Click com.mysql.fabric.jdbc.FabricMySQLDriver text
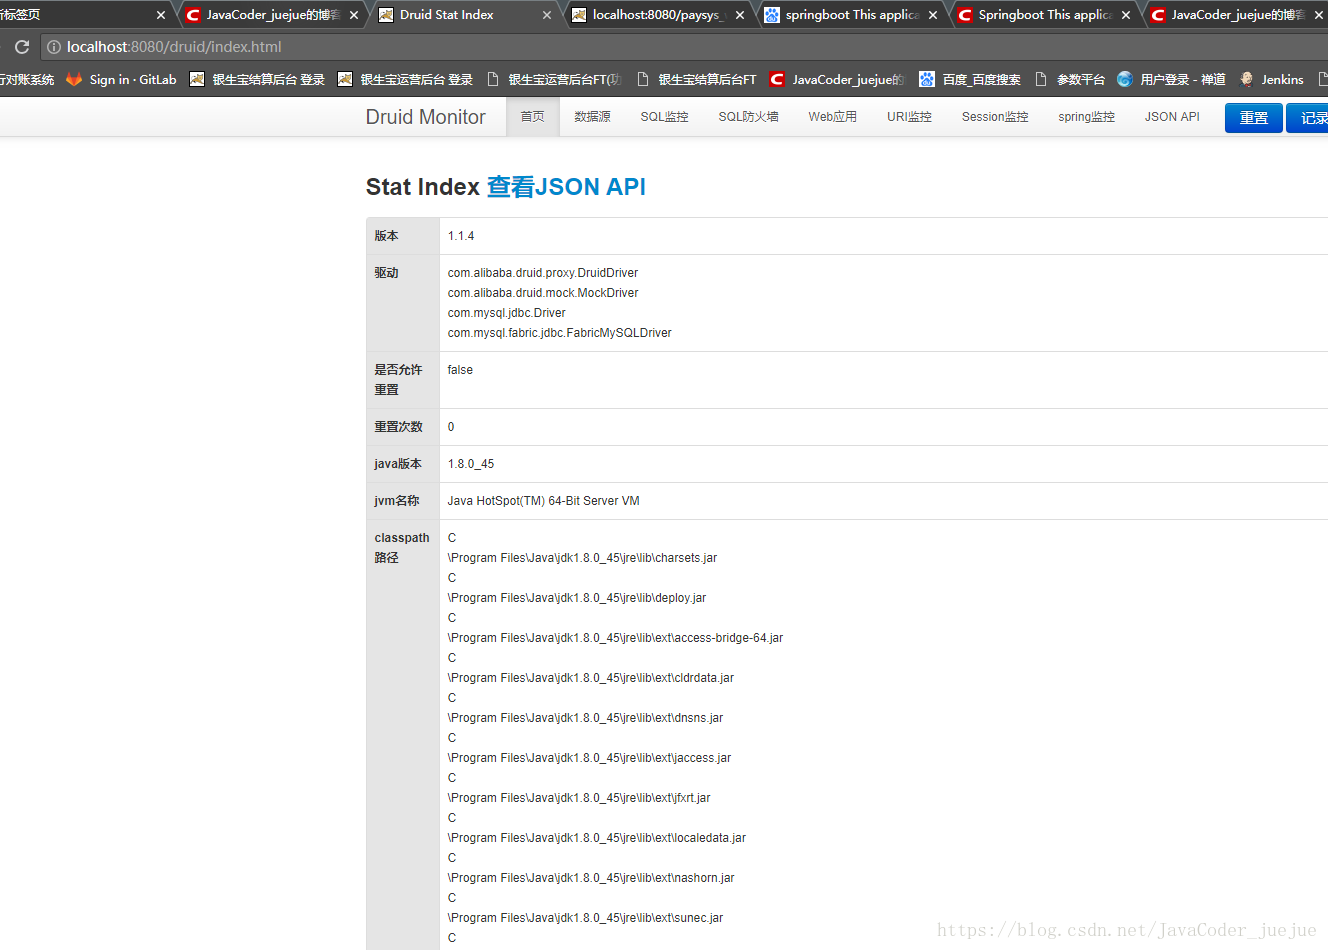Screen dimensions: 1328x950 pos(560,333)
